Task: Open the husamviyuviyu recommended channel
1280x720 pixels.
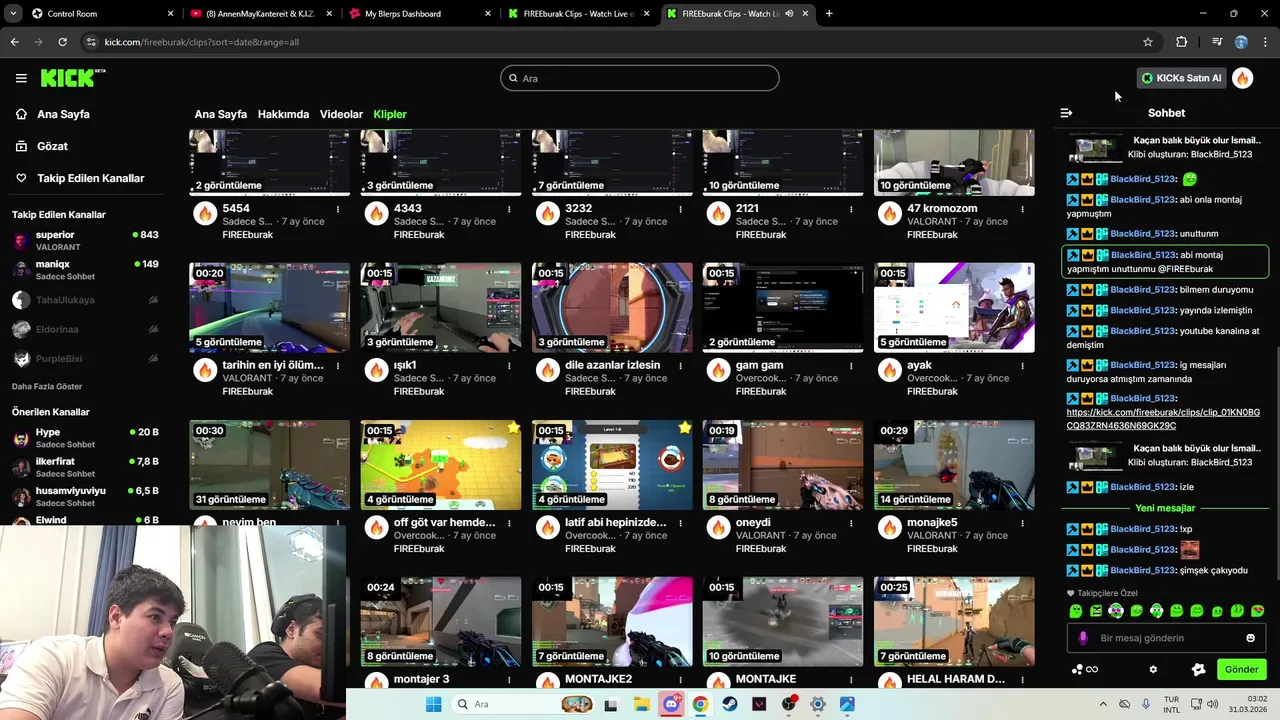Action: tap(85, 496)
